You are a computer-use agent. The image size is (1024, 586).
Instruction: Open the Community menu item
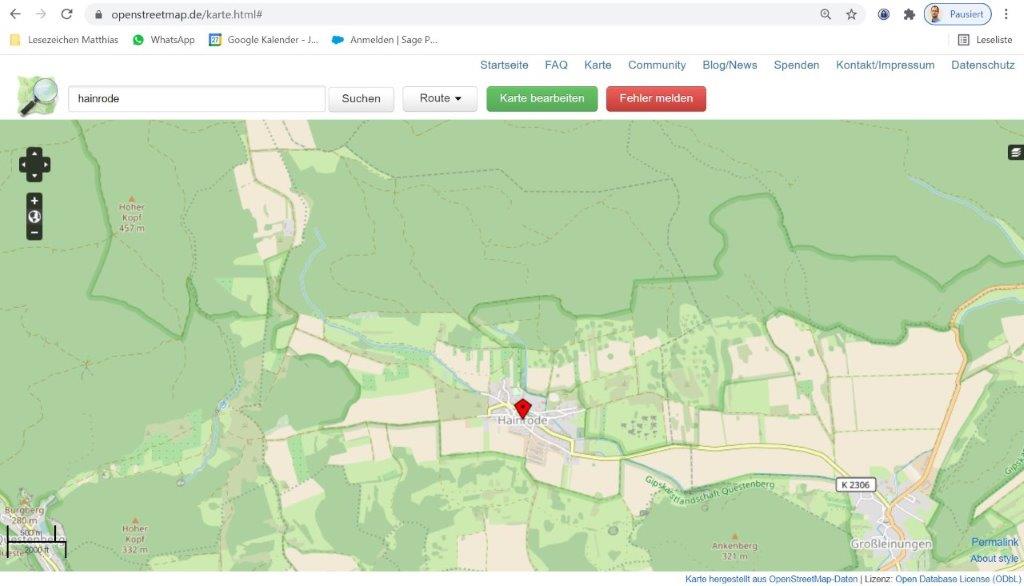click(x=656, y=65)
